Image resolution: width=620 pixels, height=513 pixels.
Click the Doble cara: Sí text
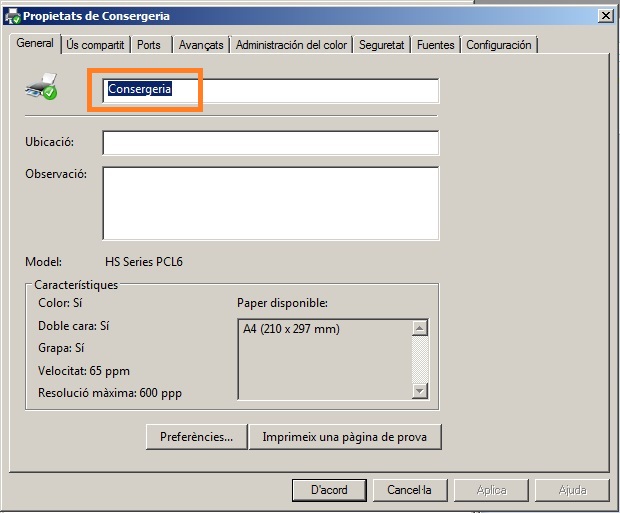[74, 326]
